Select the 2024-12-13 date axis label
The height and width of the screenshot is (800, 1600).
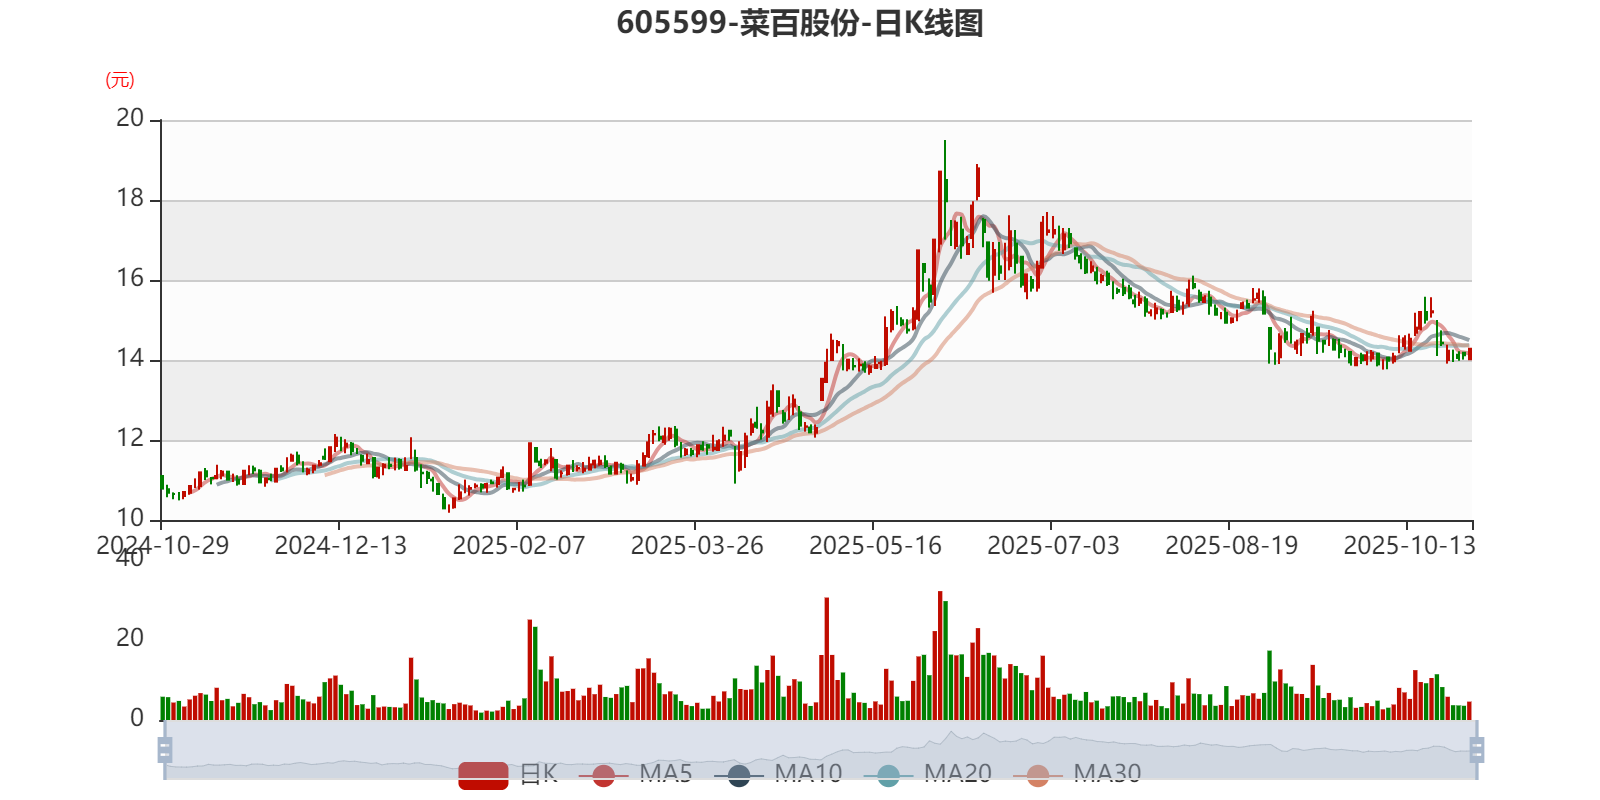(340, 545)
